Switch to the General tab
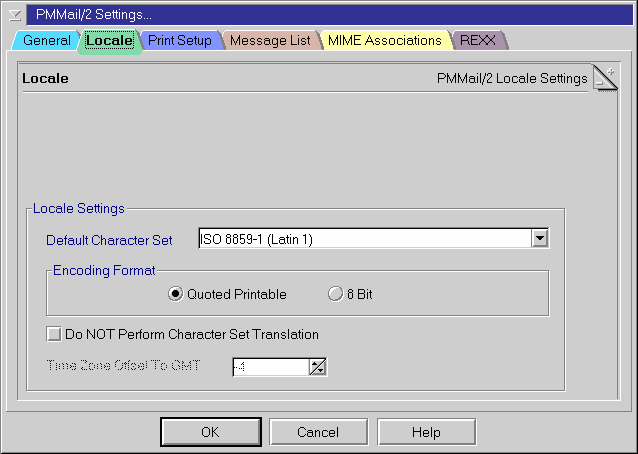The width and height of the screenshot is (638, 454). (x=46, y=41)
